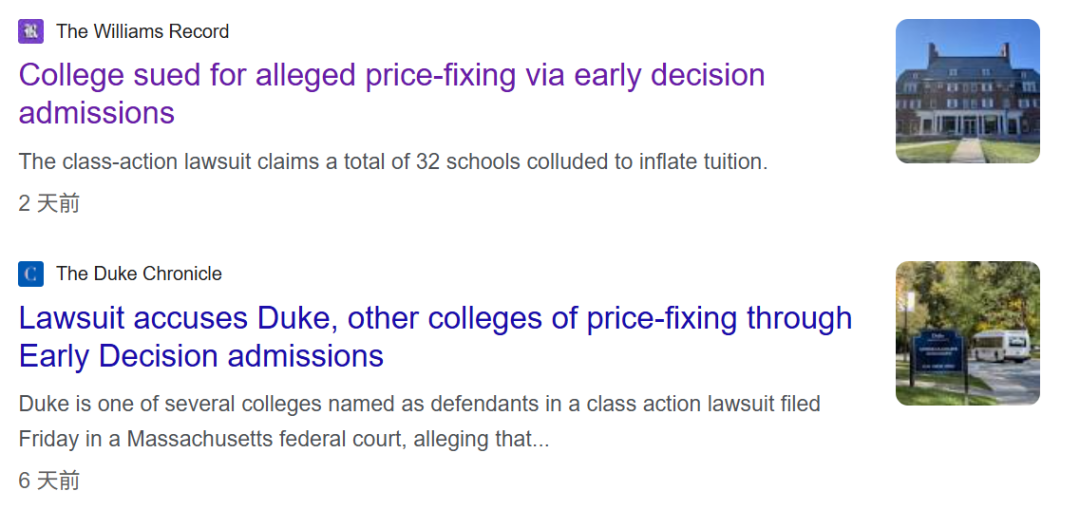Click the "2 天前" timestamp
This screenshot has height=510, width=1080.
coord(48,204)
